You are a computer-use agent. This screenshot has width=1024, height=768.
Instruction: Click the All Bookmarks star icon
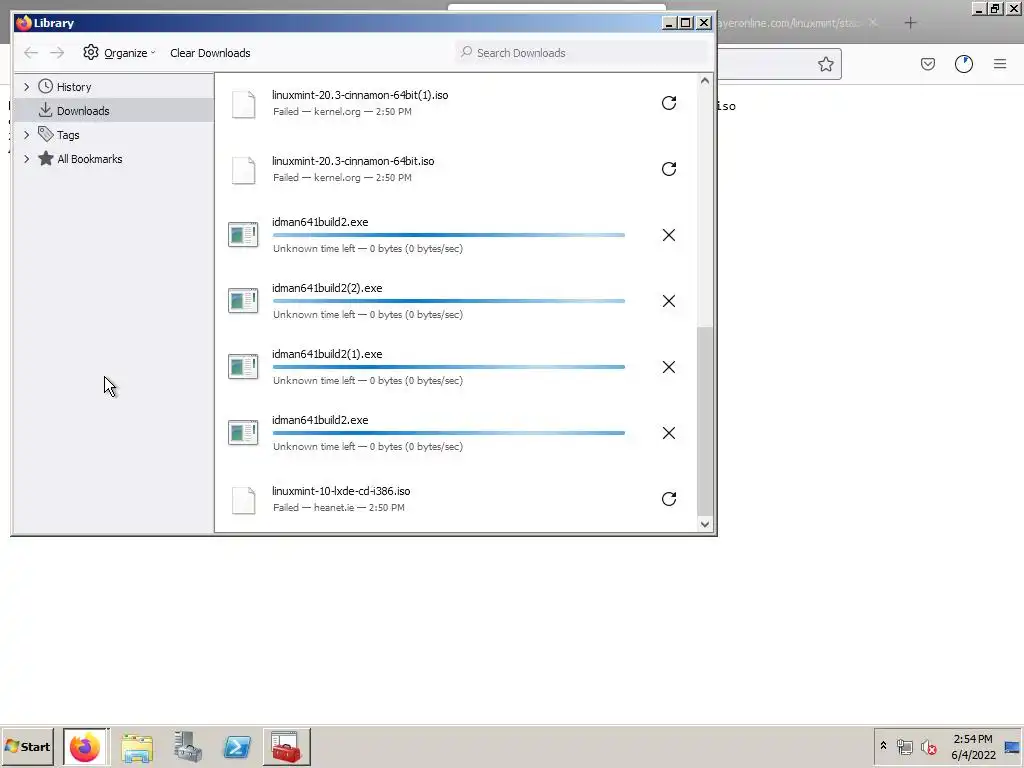(46, 159)
